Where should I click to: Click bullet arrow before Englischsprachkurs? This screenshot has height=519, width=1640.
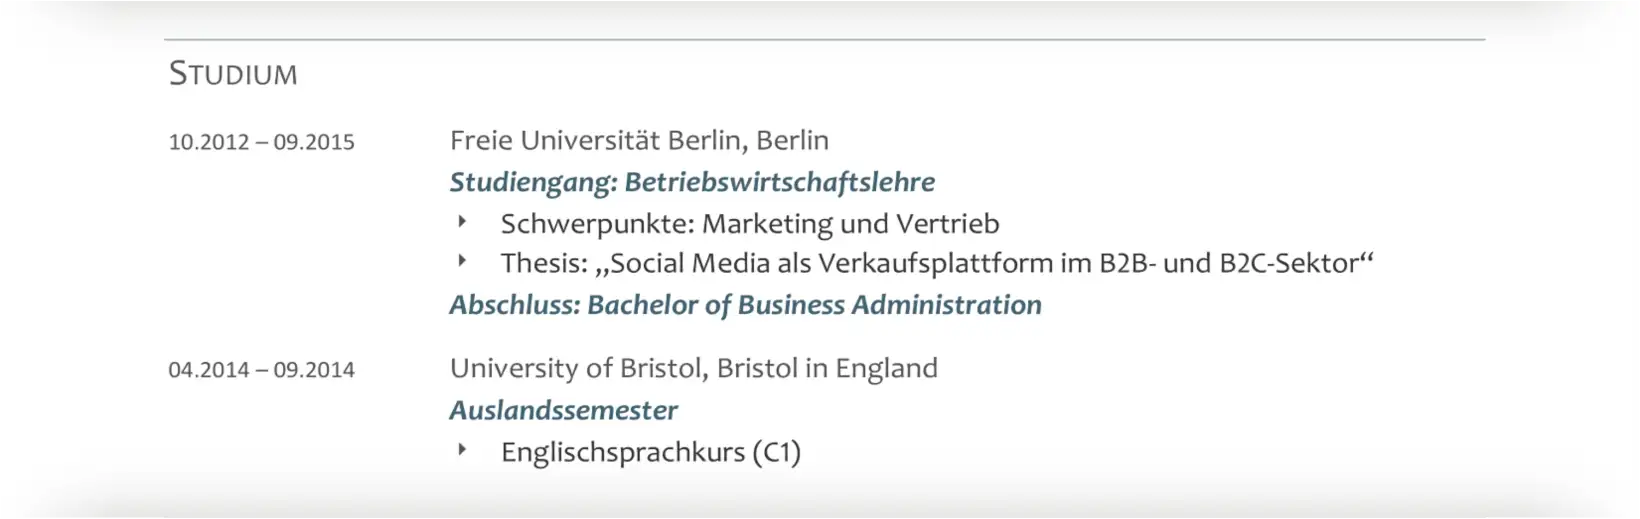[x=462, y=449]
